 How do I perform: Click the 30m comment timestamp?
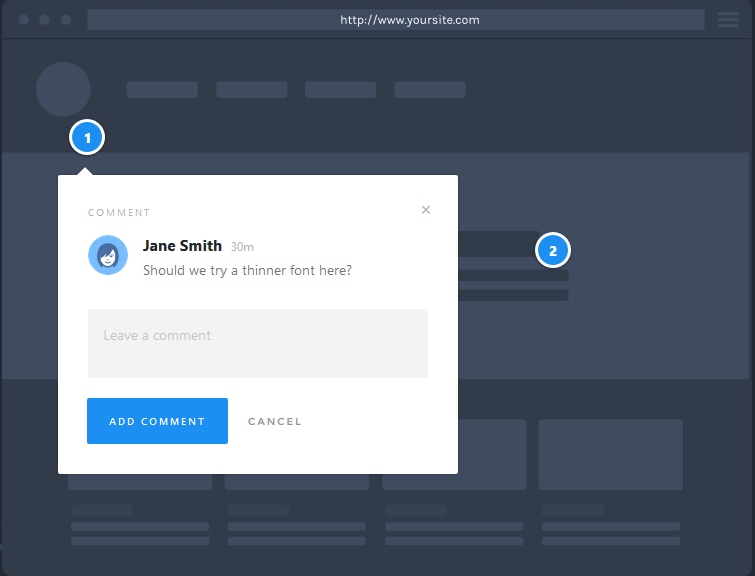pos(242,247)
